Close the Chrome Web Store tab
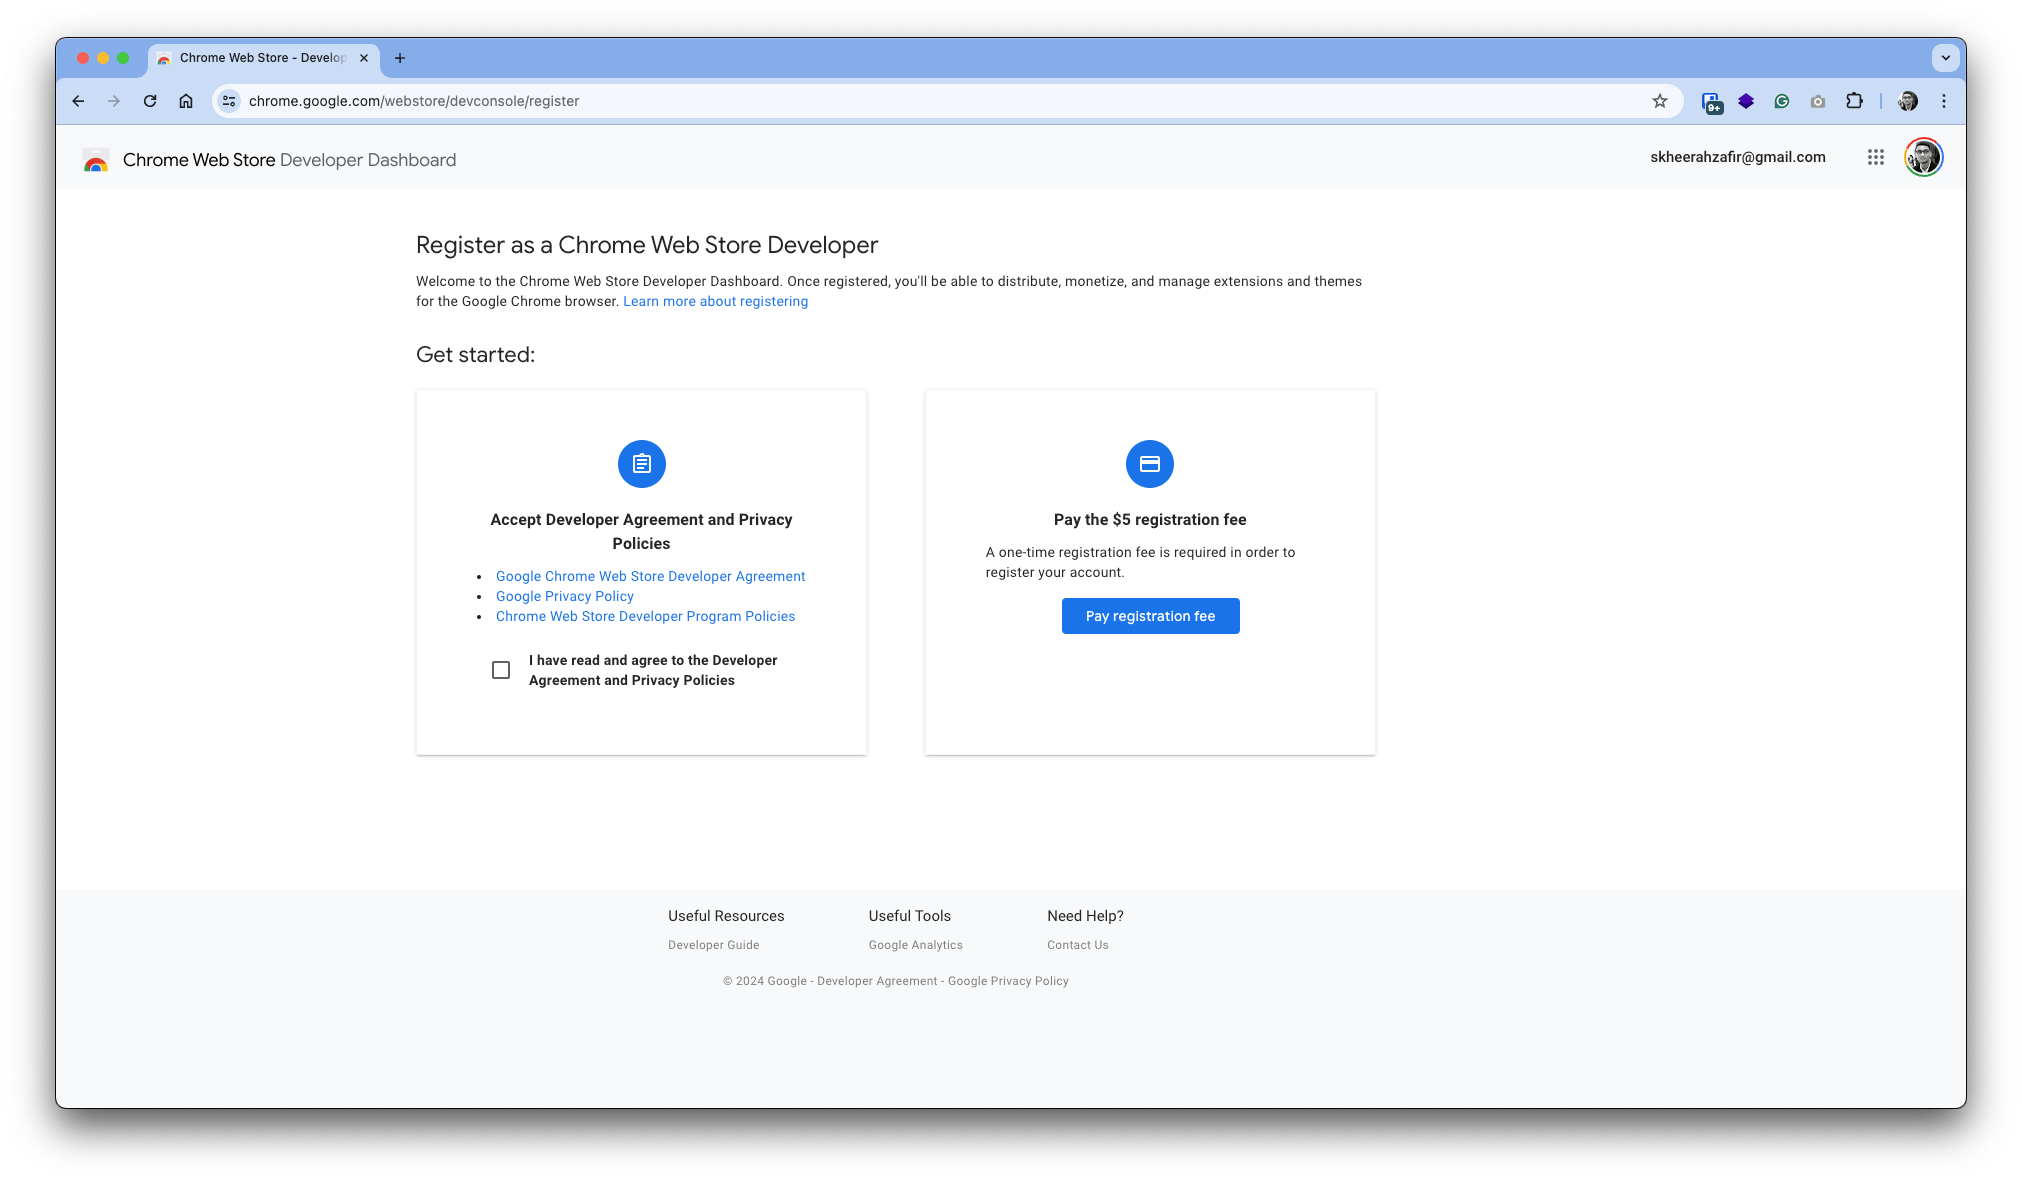 click(x=364, y=58)
